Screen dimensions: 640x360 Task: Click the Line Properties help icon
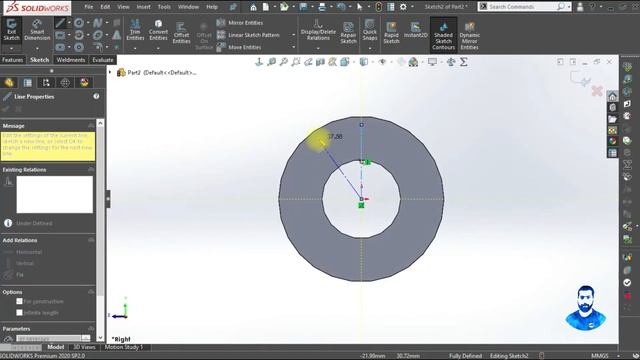96,96
